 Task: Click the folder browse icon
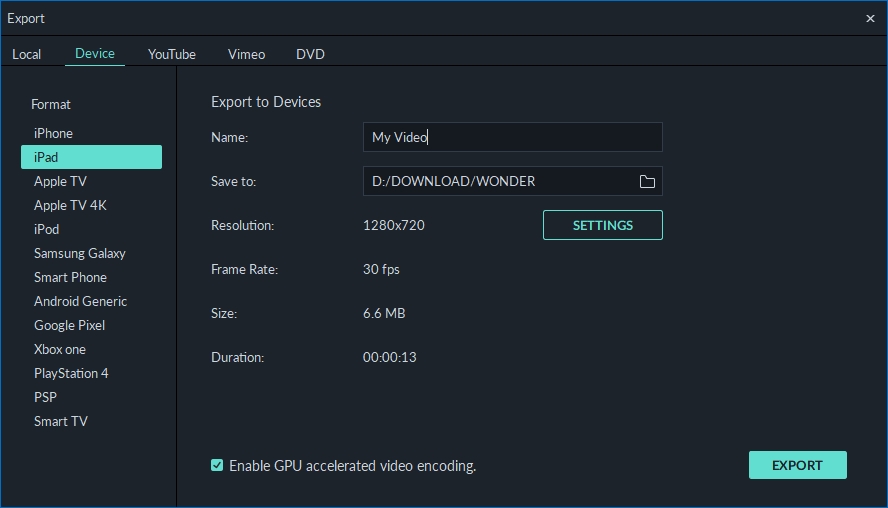[x=647, y=181]
